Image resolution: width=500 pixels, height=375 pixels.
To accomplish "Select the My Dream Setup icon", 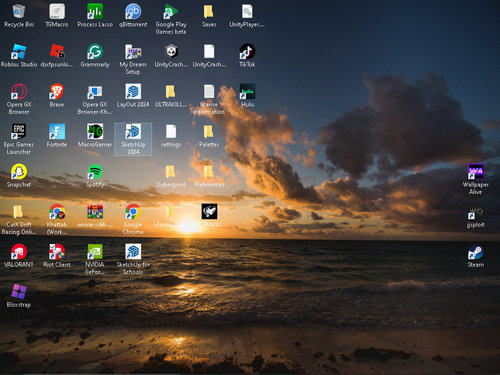I will coord(133,52).
